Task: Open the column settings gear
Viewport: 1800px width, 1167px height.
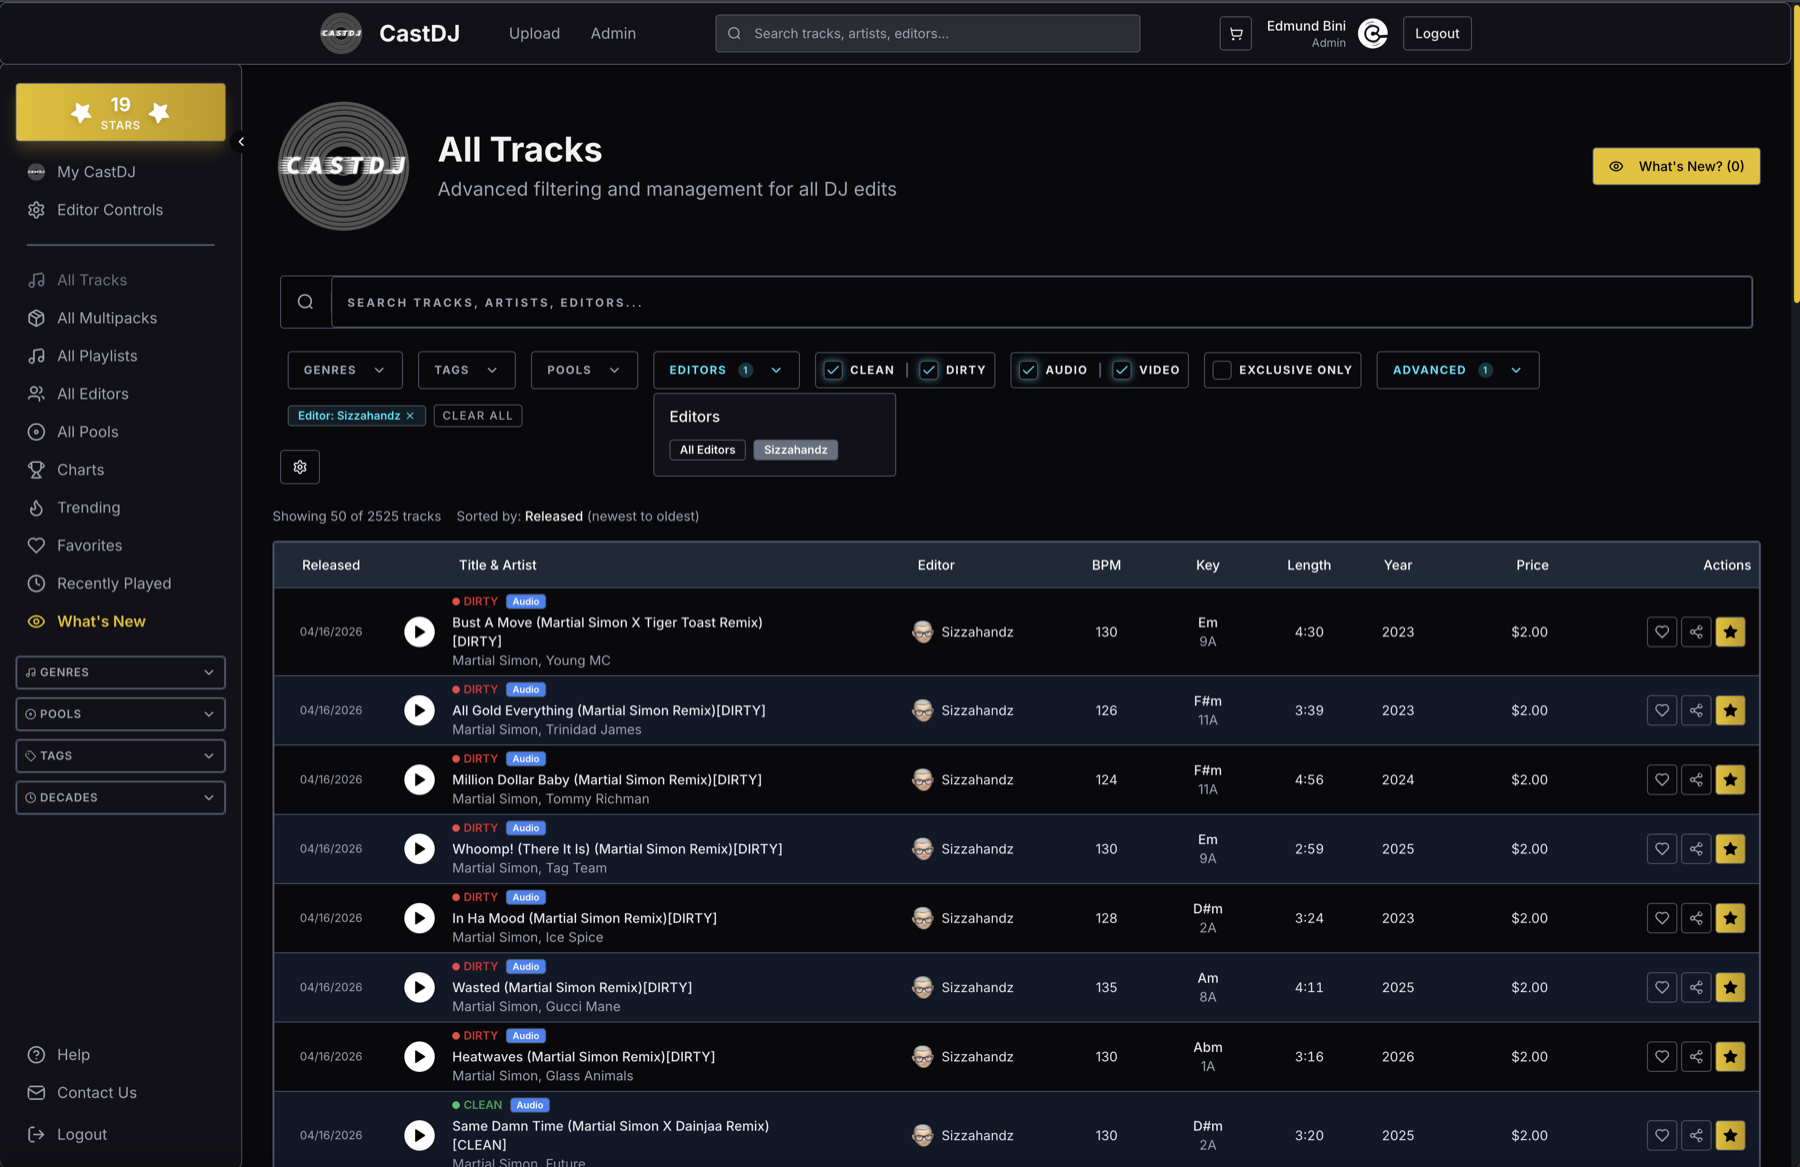Action: point(299,466)
